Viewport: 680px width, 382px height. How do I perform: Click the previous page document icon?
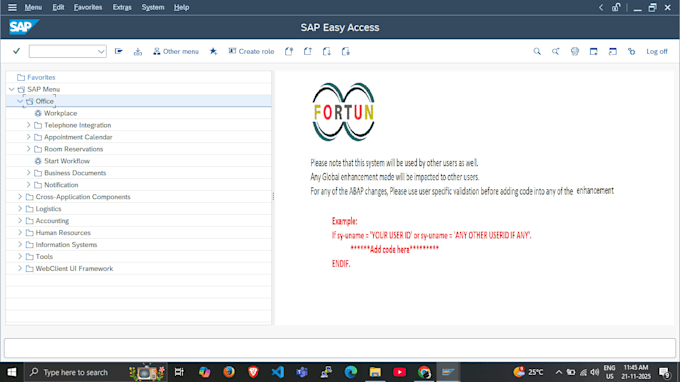(308, 51)
